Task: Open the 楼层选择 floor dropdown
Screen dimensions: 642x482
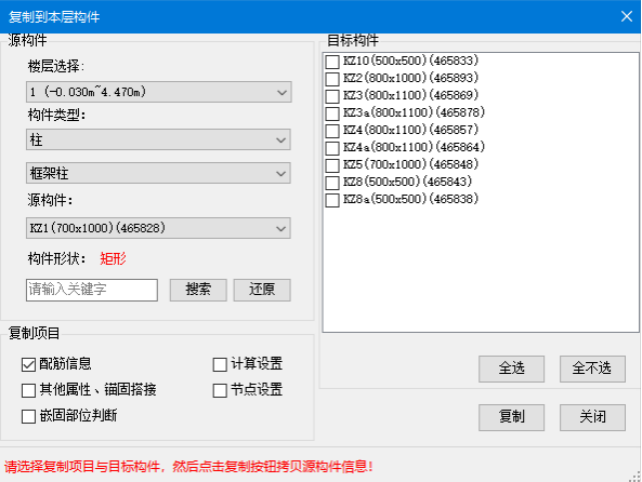Action: point(158,92)
